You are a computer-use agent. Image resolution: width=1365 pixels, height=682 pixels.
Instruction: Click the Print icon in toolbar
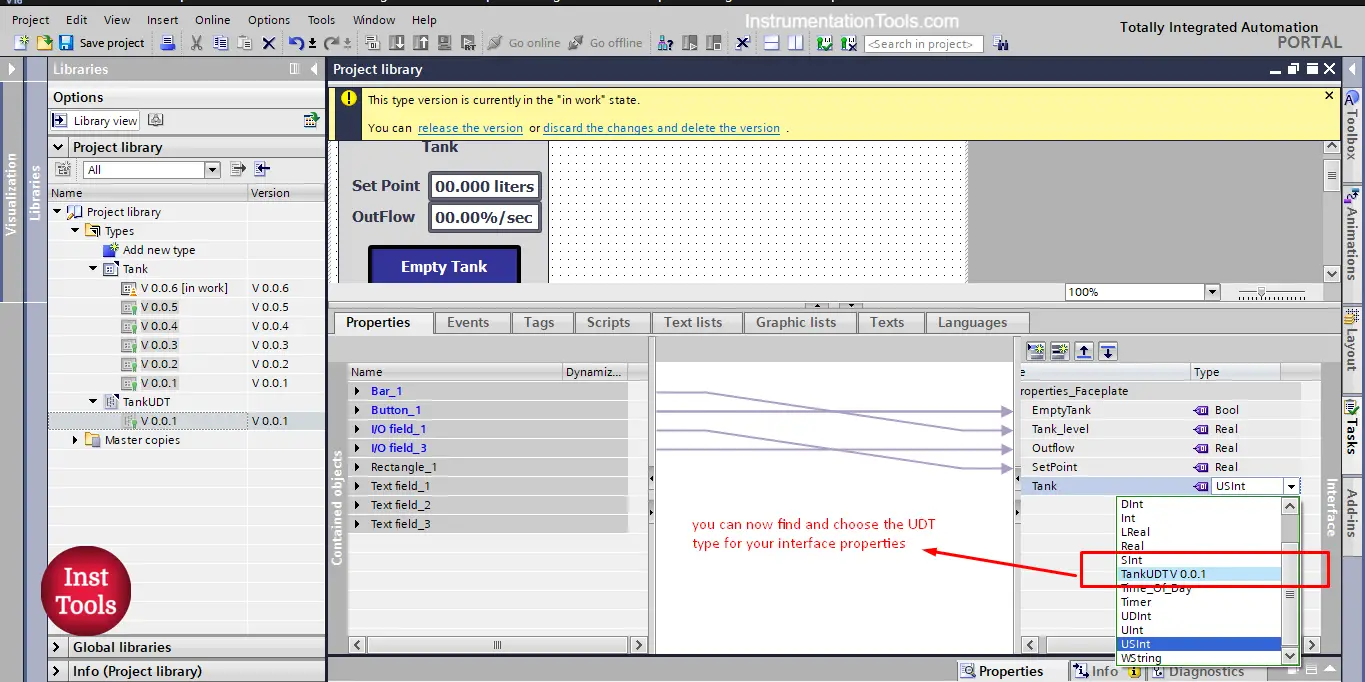(x=168, y=43)
